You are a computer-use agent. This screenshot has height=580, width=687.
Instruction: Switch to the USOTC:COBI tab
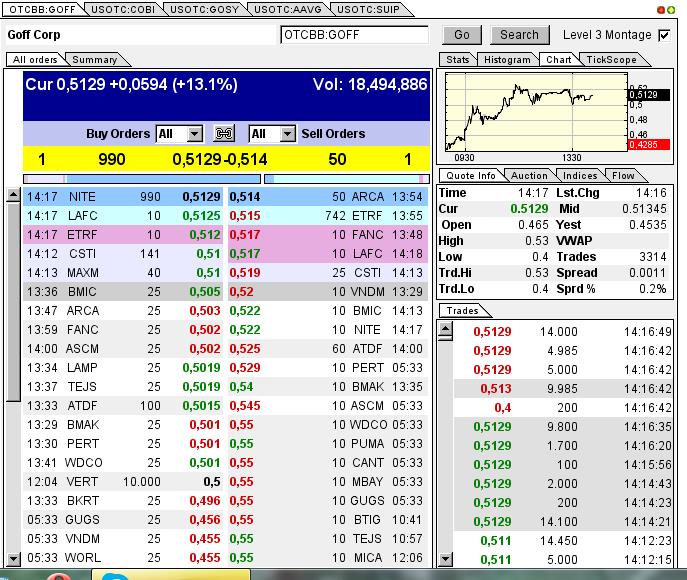tap(123, 9)
